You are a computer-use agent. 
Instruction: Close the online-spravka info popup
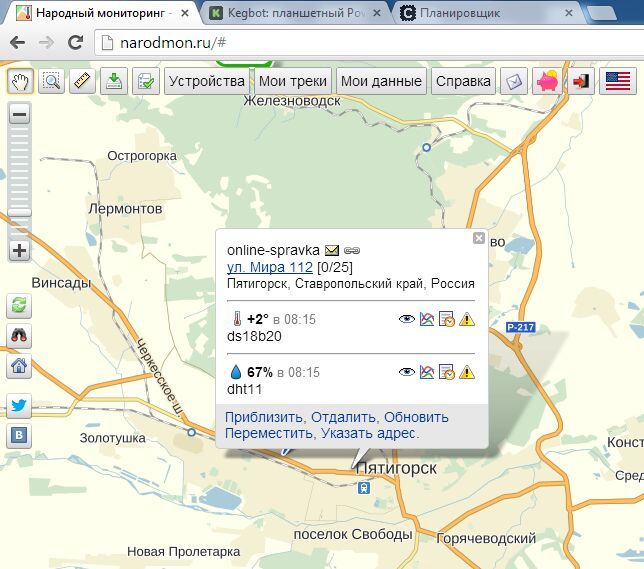tap(478, 238)
